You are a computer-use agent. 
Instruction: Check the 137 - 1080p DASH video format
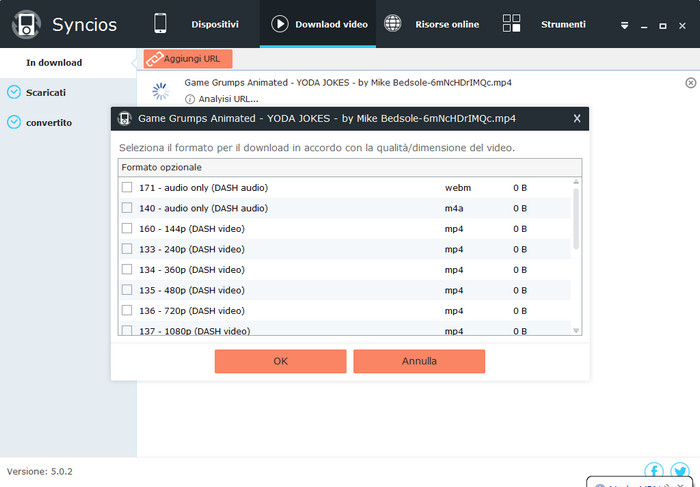coord(127,330)
